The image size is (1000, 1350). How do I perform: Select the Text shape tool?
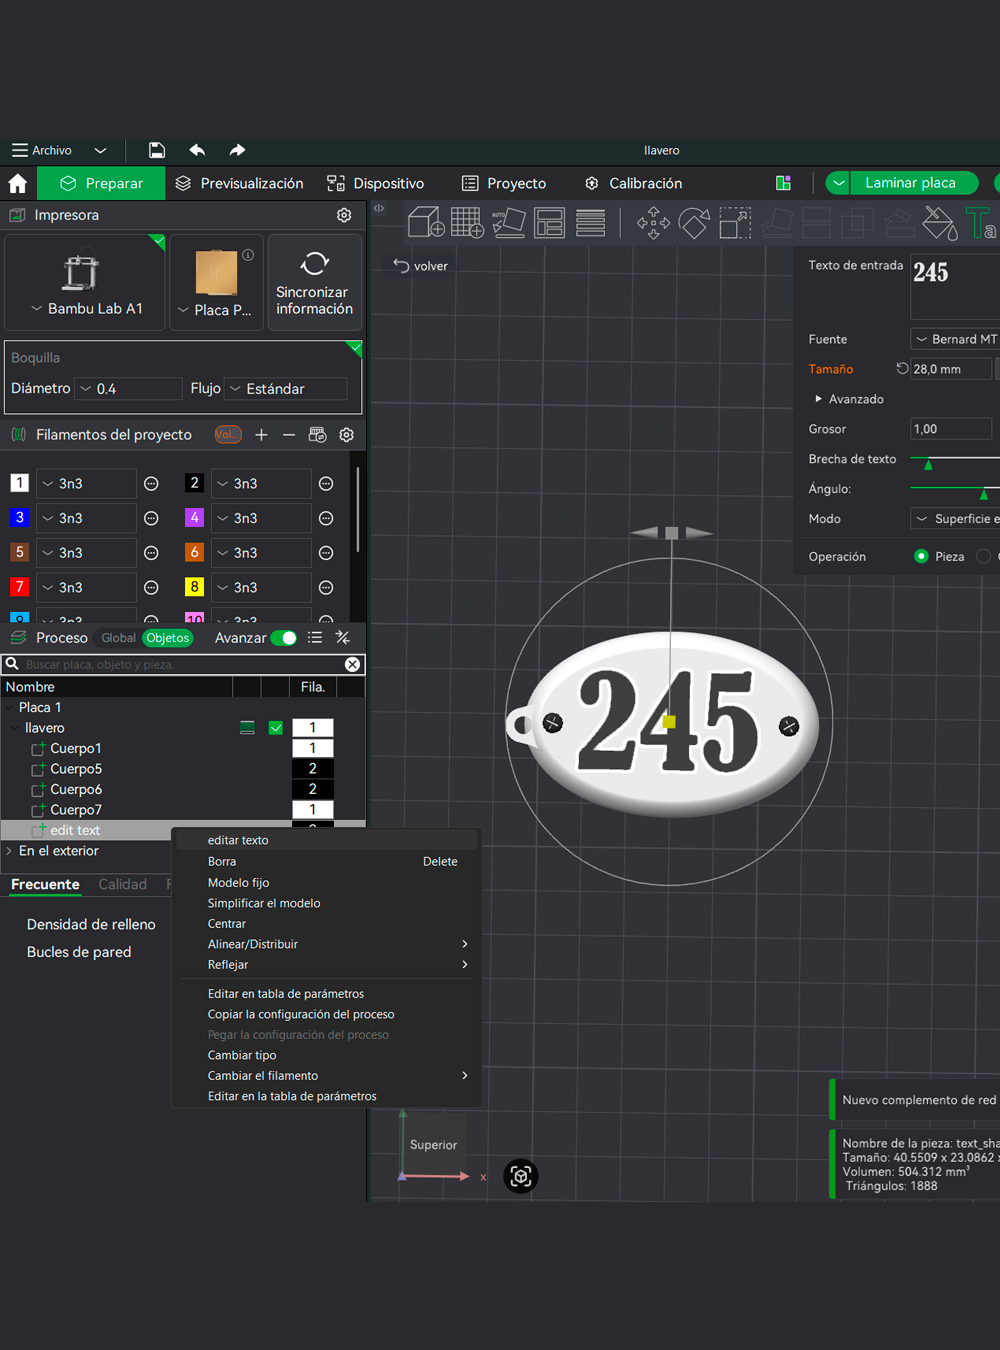point(980,222)
